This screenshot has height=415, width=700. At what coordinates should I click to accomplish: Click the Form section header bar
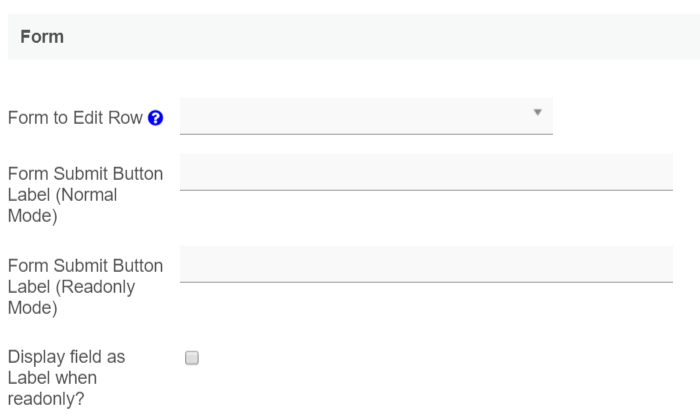350,37
